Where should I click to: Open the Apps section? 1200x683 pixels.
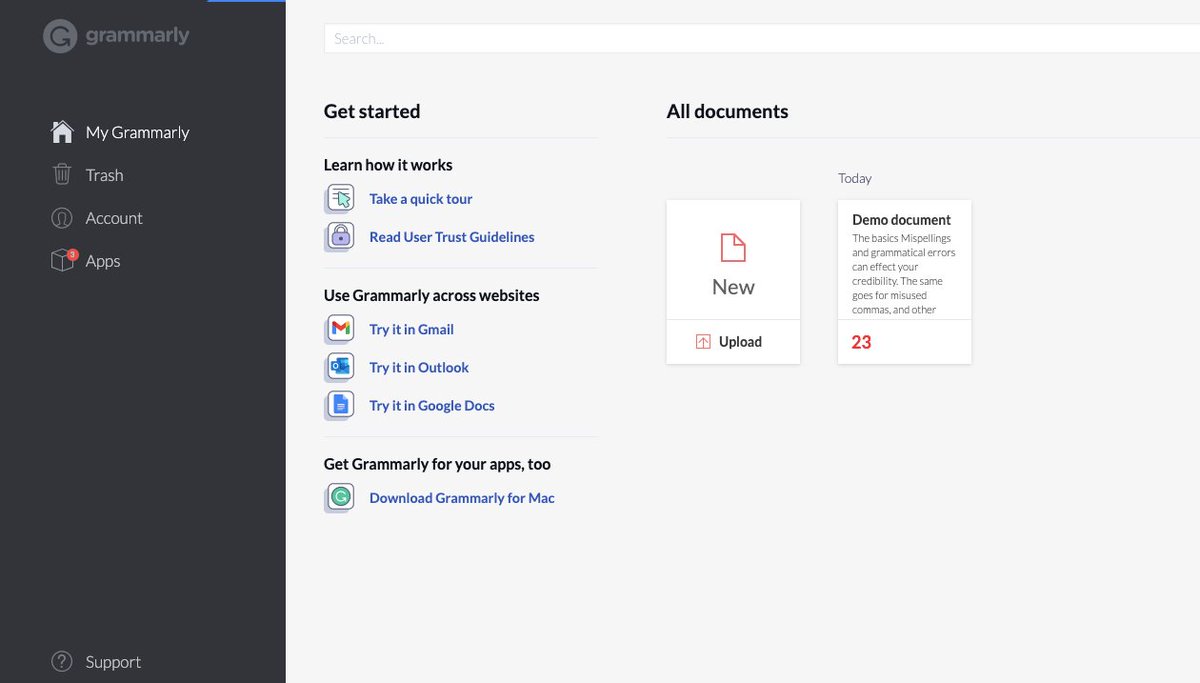(103, 261)
